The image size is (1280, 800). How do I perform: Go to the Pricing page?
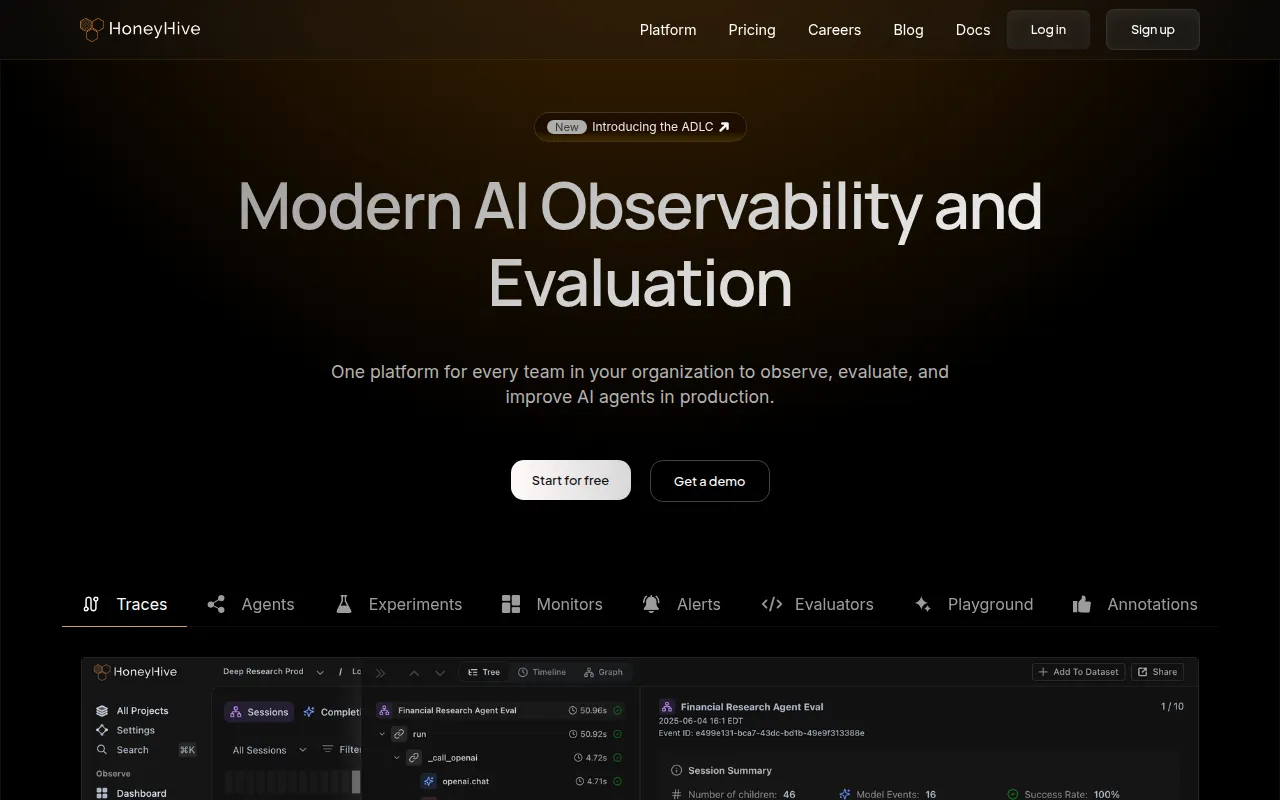(752, 30)
